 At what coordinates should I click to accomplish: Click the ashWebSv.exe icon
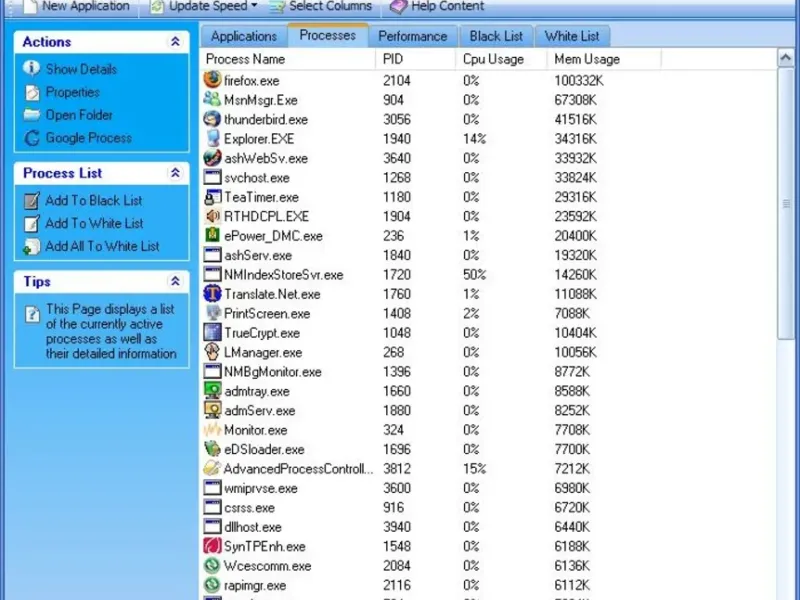(x=212, y=158)
